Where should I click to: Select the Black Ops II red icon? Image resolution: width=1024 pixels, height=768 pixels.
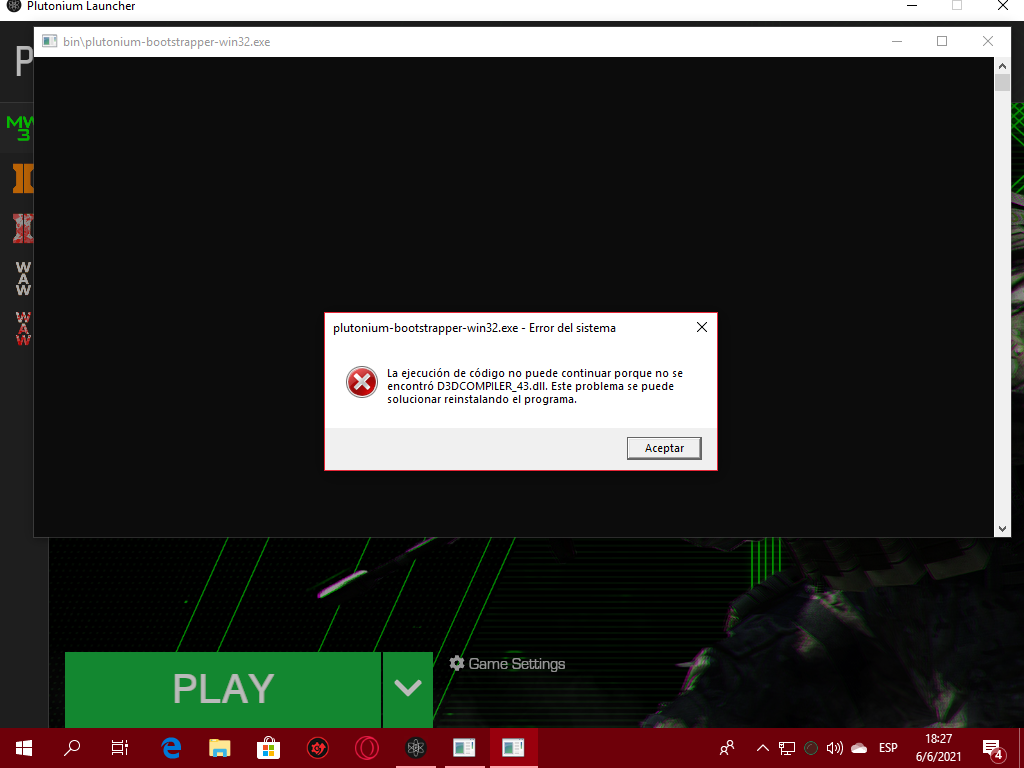click(x=23, y=228)
